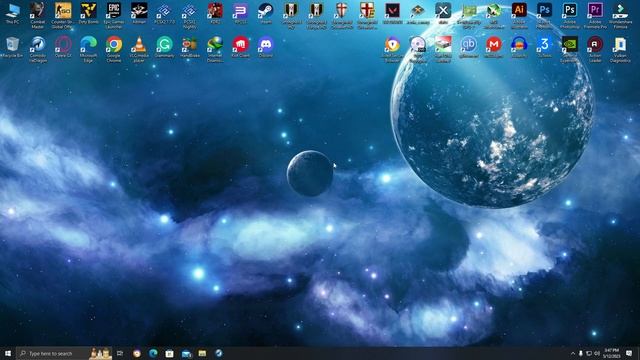Image resolution: width=640 pixels, height=360 pixels.
Task: Select the Adobe Illustrator shortcut
Action: [x=519, y=16]
